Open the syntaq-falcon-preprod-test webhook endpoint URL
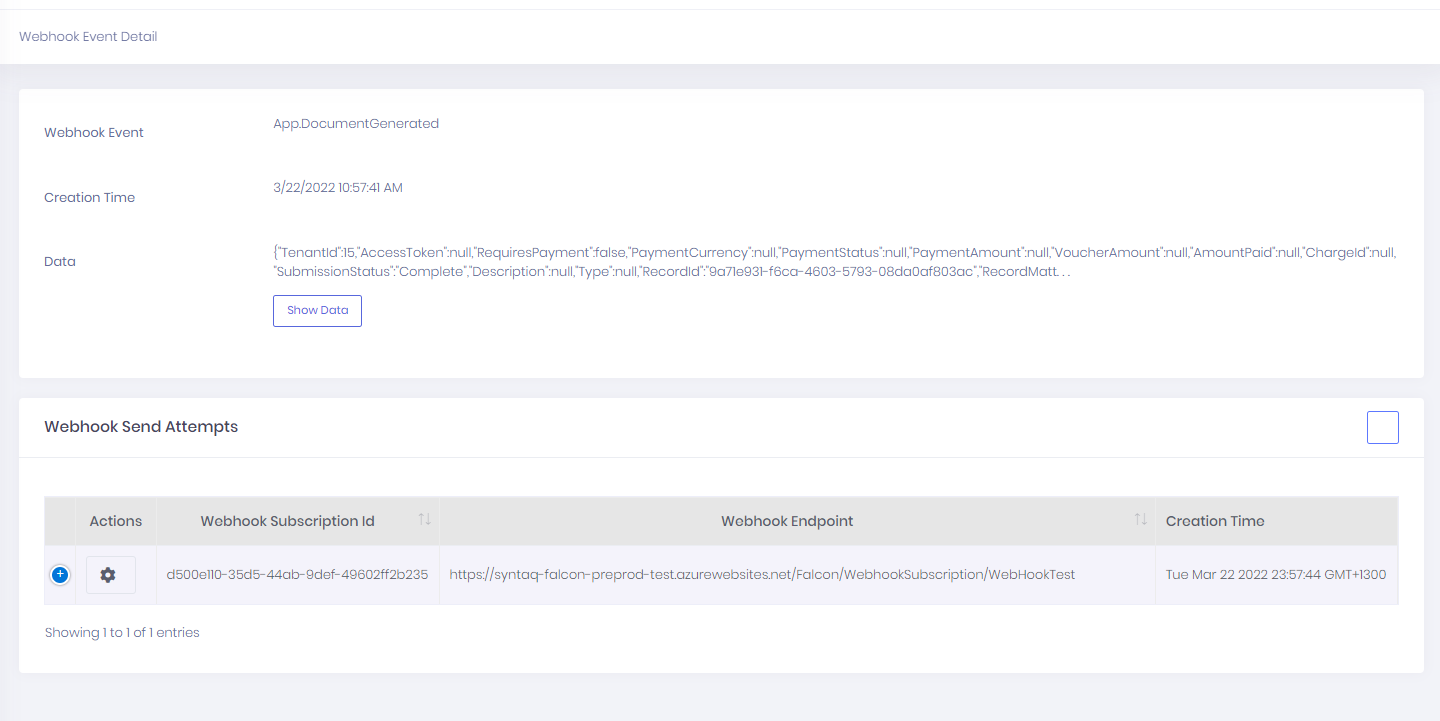The image size is (1440, 721). (762, 574)
